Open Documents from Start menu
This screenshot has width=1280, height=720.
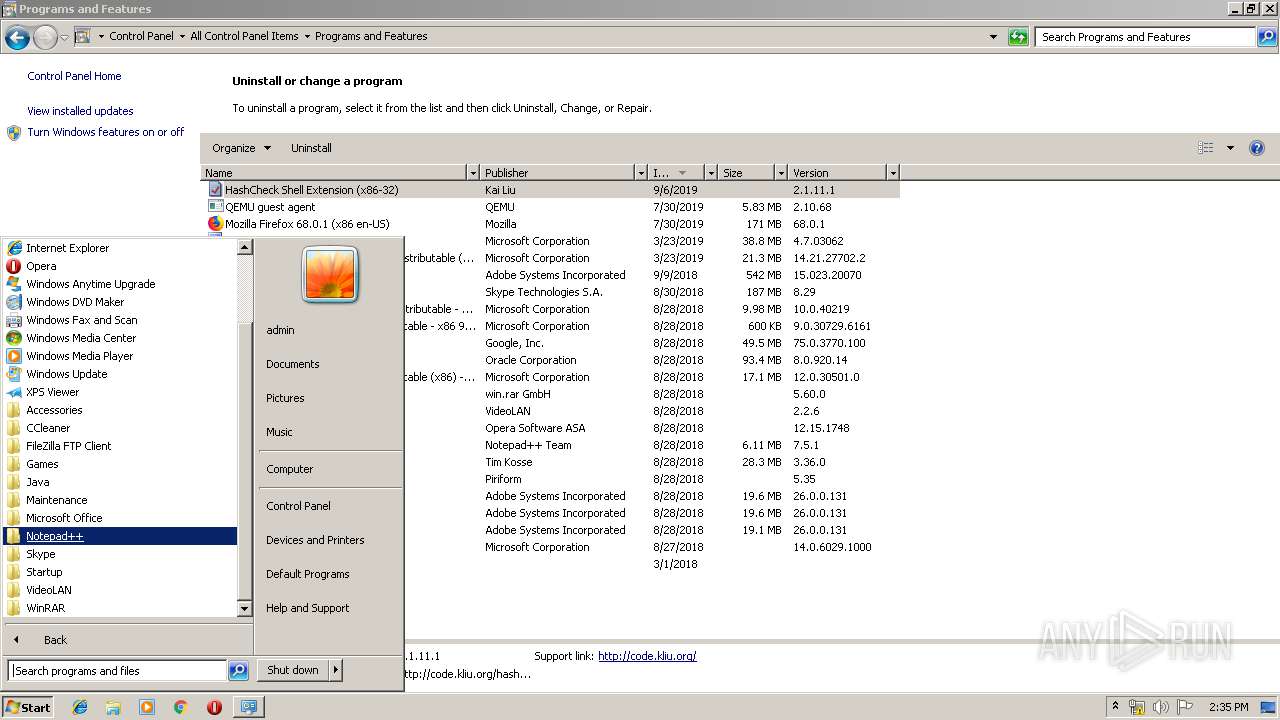pyautogui.click(x=292, y=364)
